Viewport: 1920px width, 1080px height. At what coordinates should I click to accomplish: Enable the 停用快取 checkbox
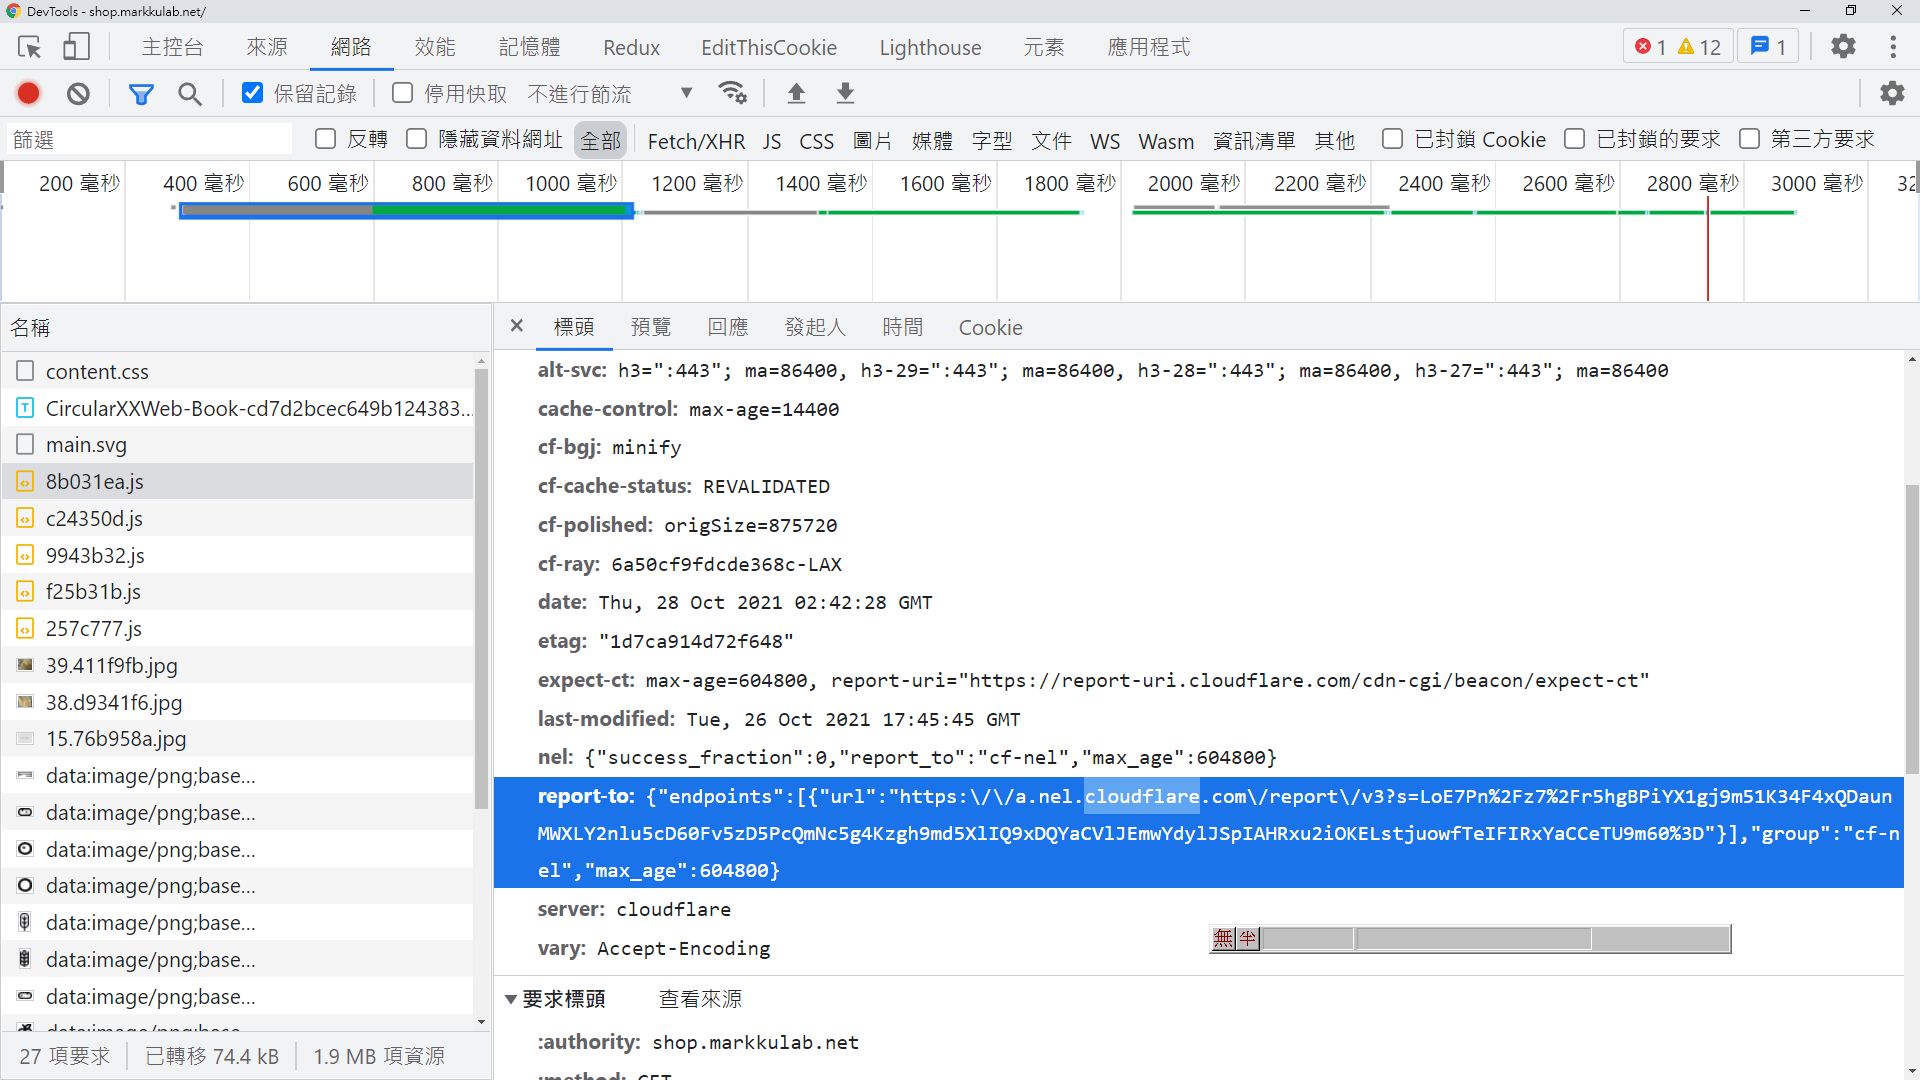click(x=403, y=93)
